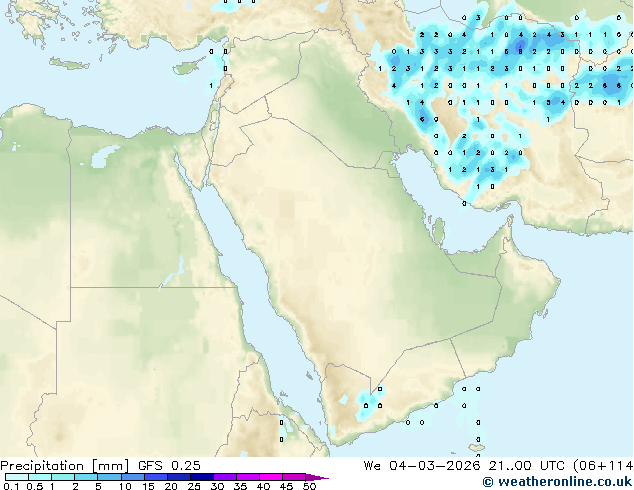Click the '15' legend scale label

(x=148, y=486)
